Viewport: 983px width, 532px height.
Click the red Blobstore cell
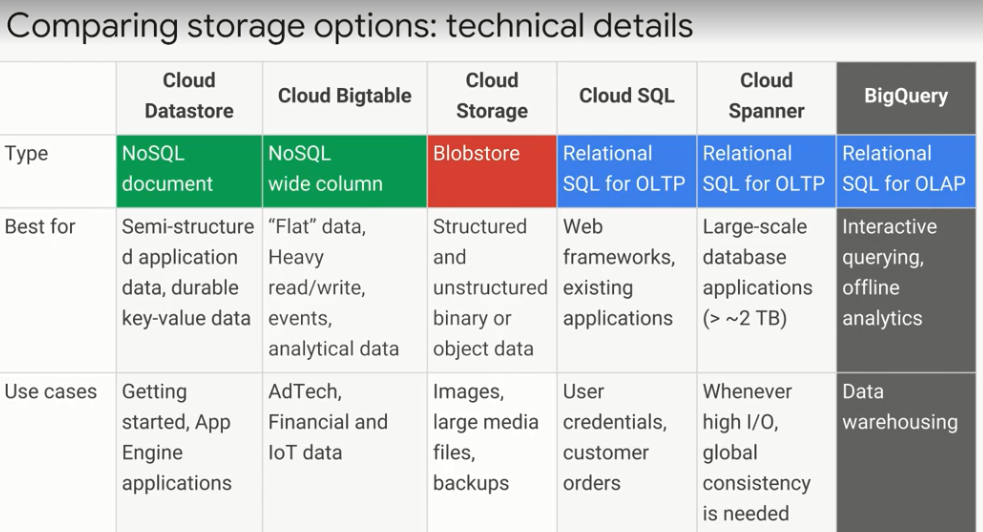tap(492, 170)
